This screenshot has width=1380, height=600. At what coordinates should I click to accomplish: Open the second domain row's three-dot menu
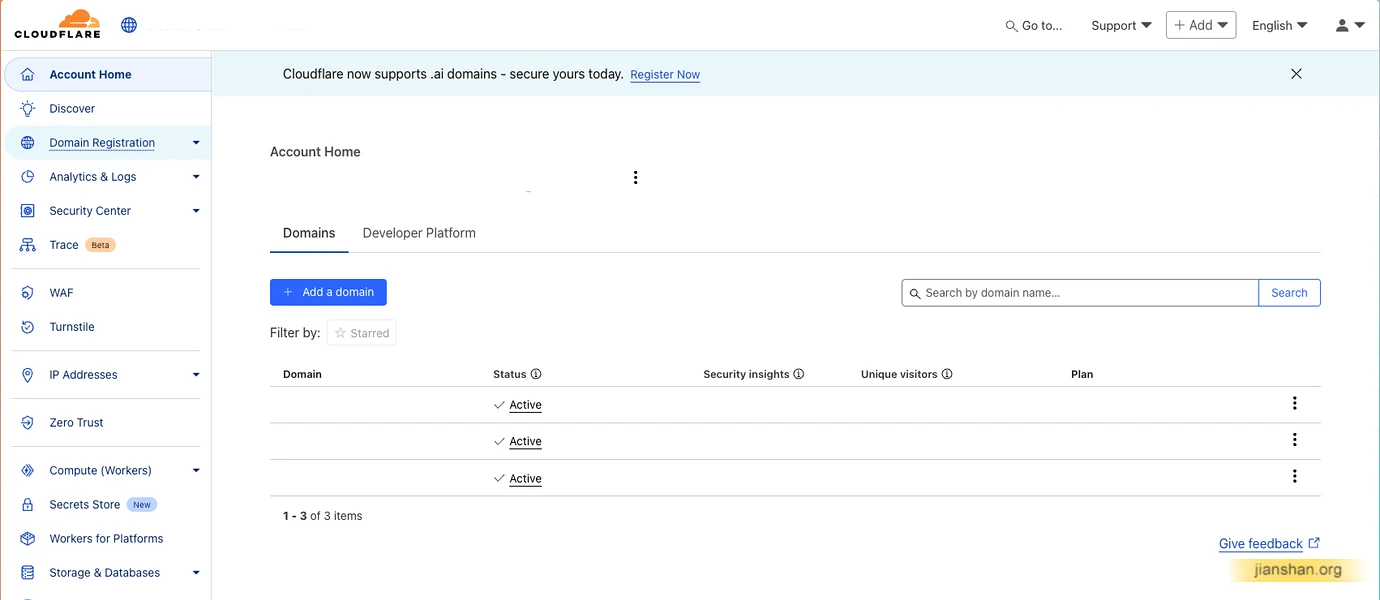tap(1294, 439)
